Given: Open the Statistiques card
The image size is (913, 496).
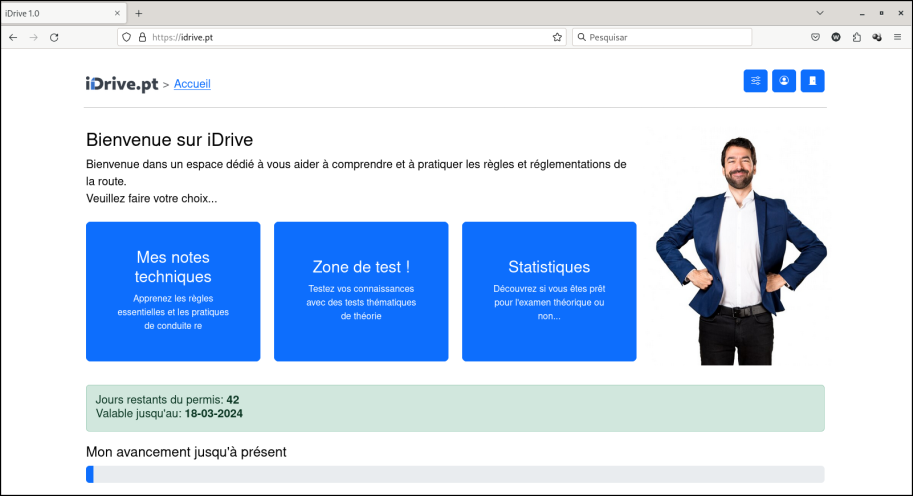Looking at the screenshot, I should click(x=549, y=291).
